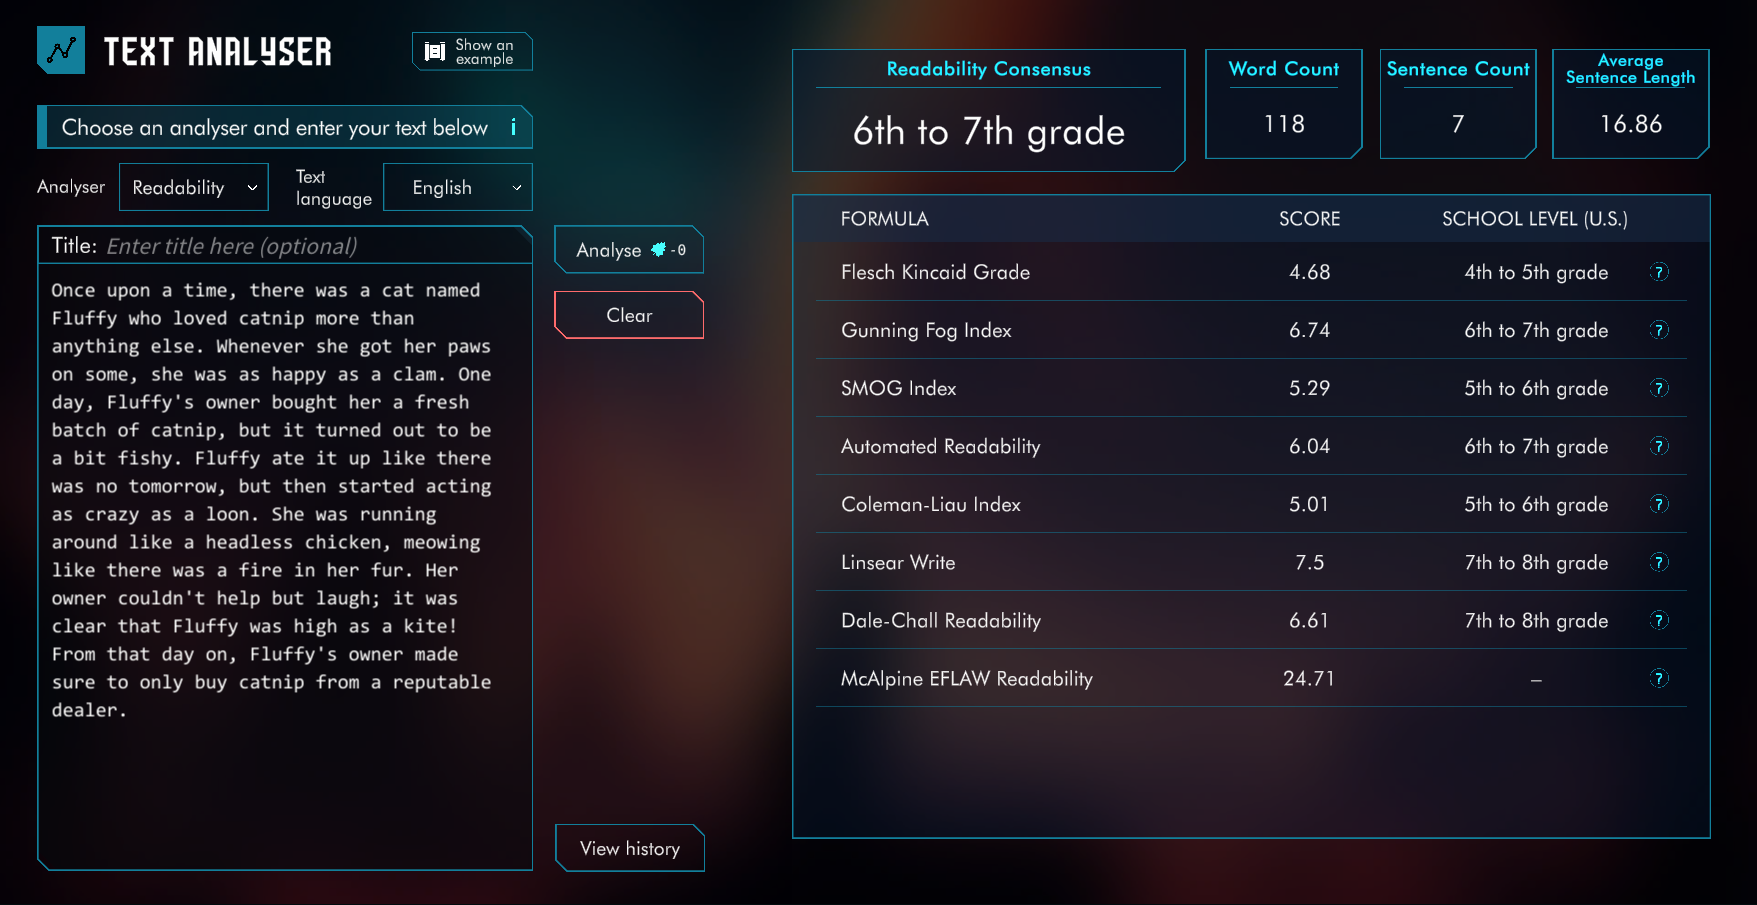Click the info icon beside analyser instructions

click(513, 127)
